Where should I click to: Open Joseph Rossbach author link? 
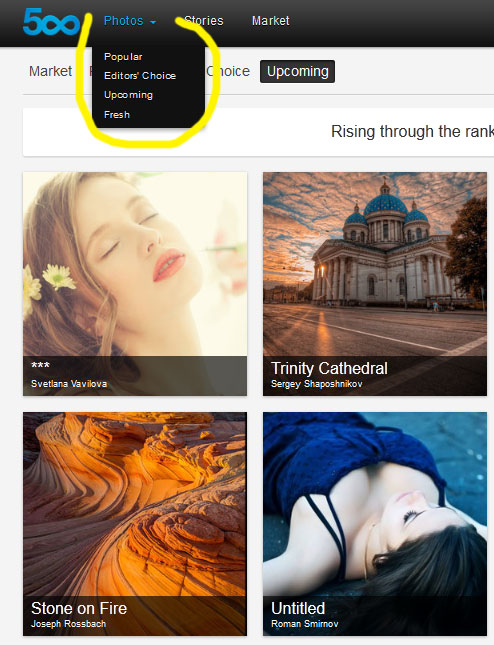[68, 624]
